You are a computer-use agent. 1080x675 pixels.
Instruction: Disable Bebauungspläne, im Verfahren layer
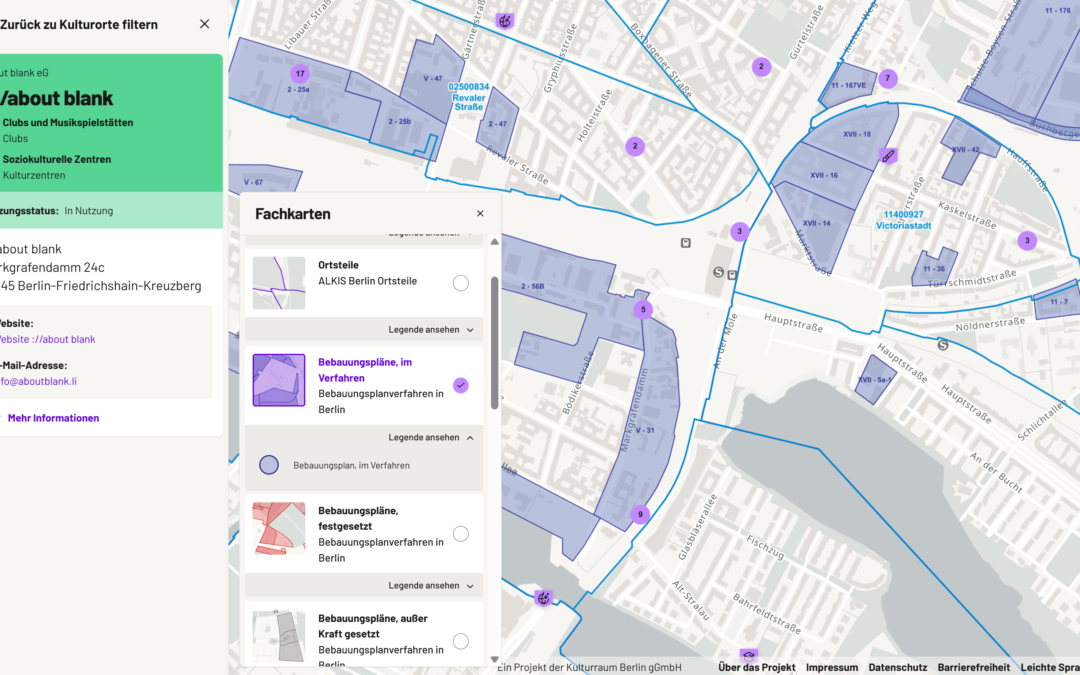(x=460, y=385)
